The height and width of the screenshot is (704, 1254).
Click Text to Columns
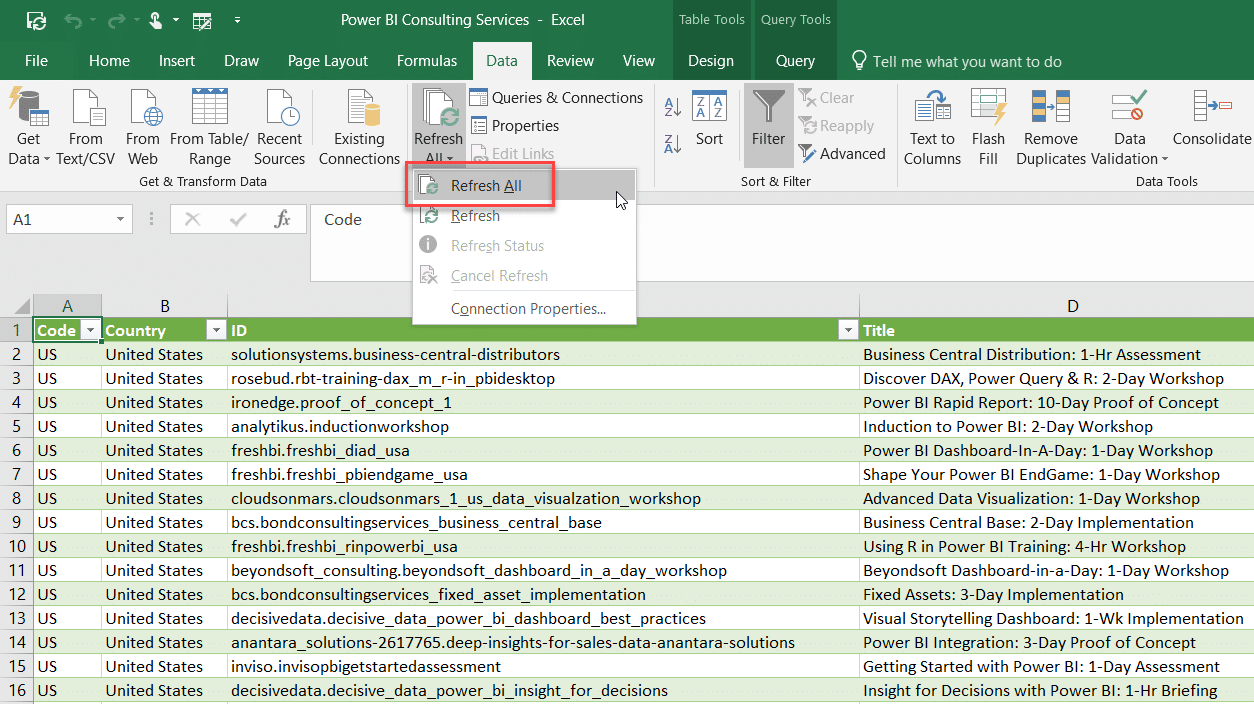point(932,127)
